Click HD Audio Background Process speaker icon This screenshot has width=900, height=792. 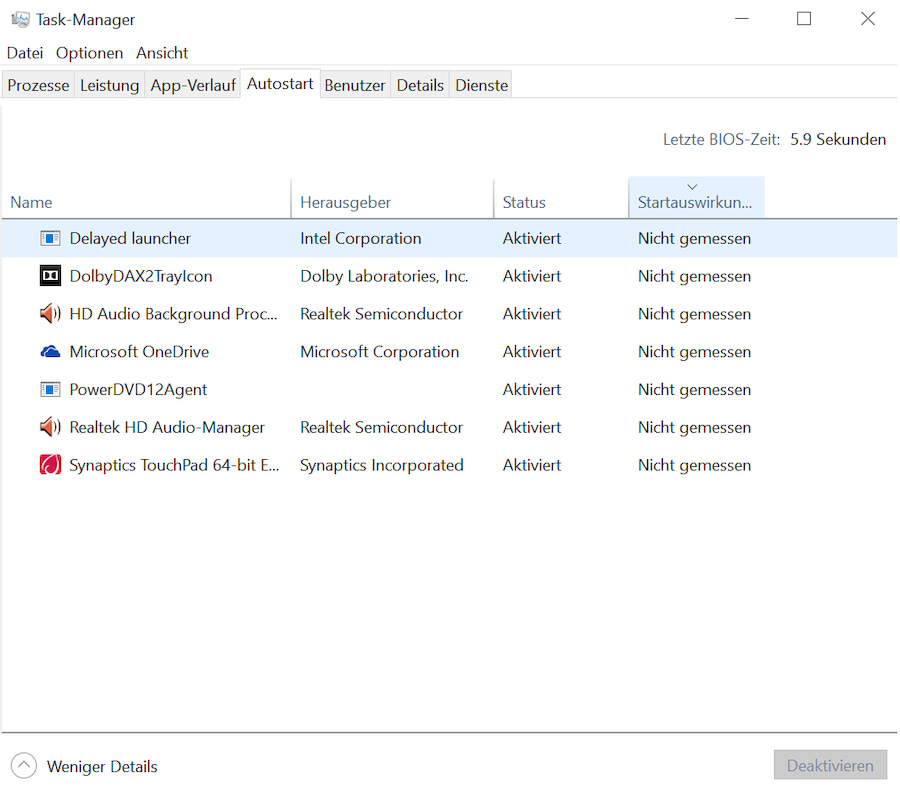50,314
